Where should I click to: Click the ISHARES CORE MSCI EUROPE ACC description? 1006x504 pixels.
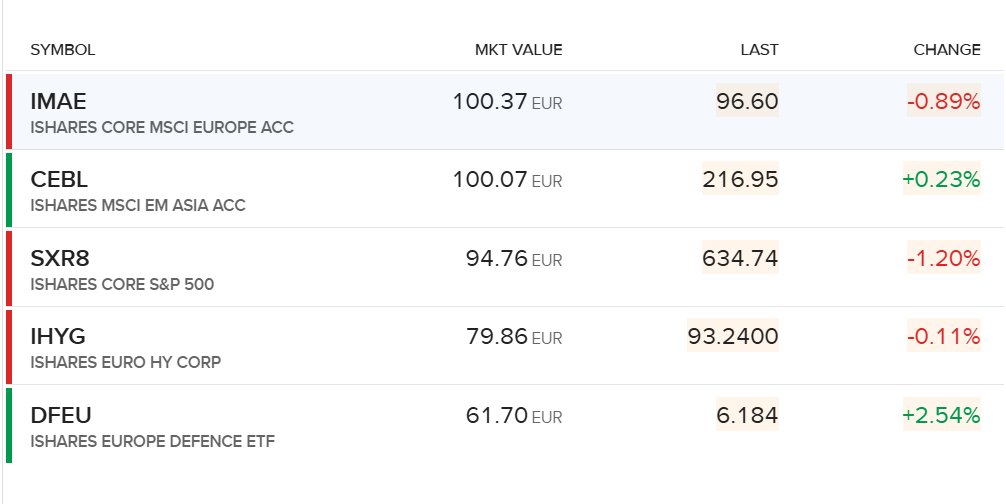[x=162, y=127]
